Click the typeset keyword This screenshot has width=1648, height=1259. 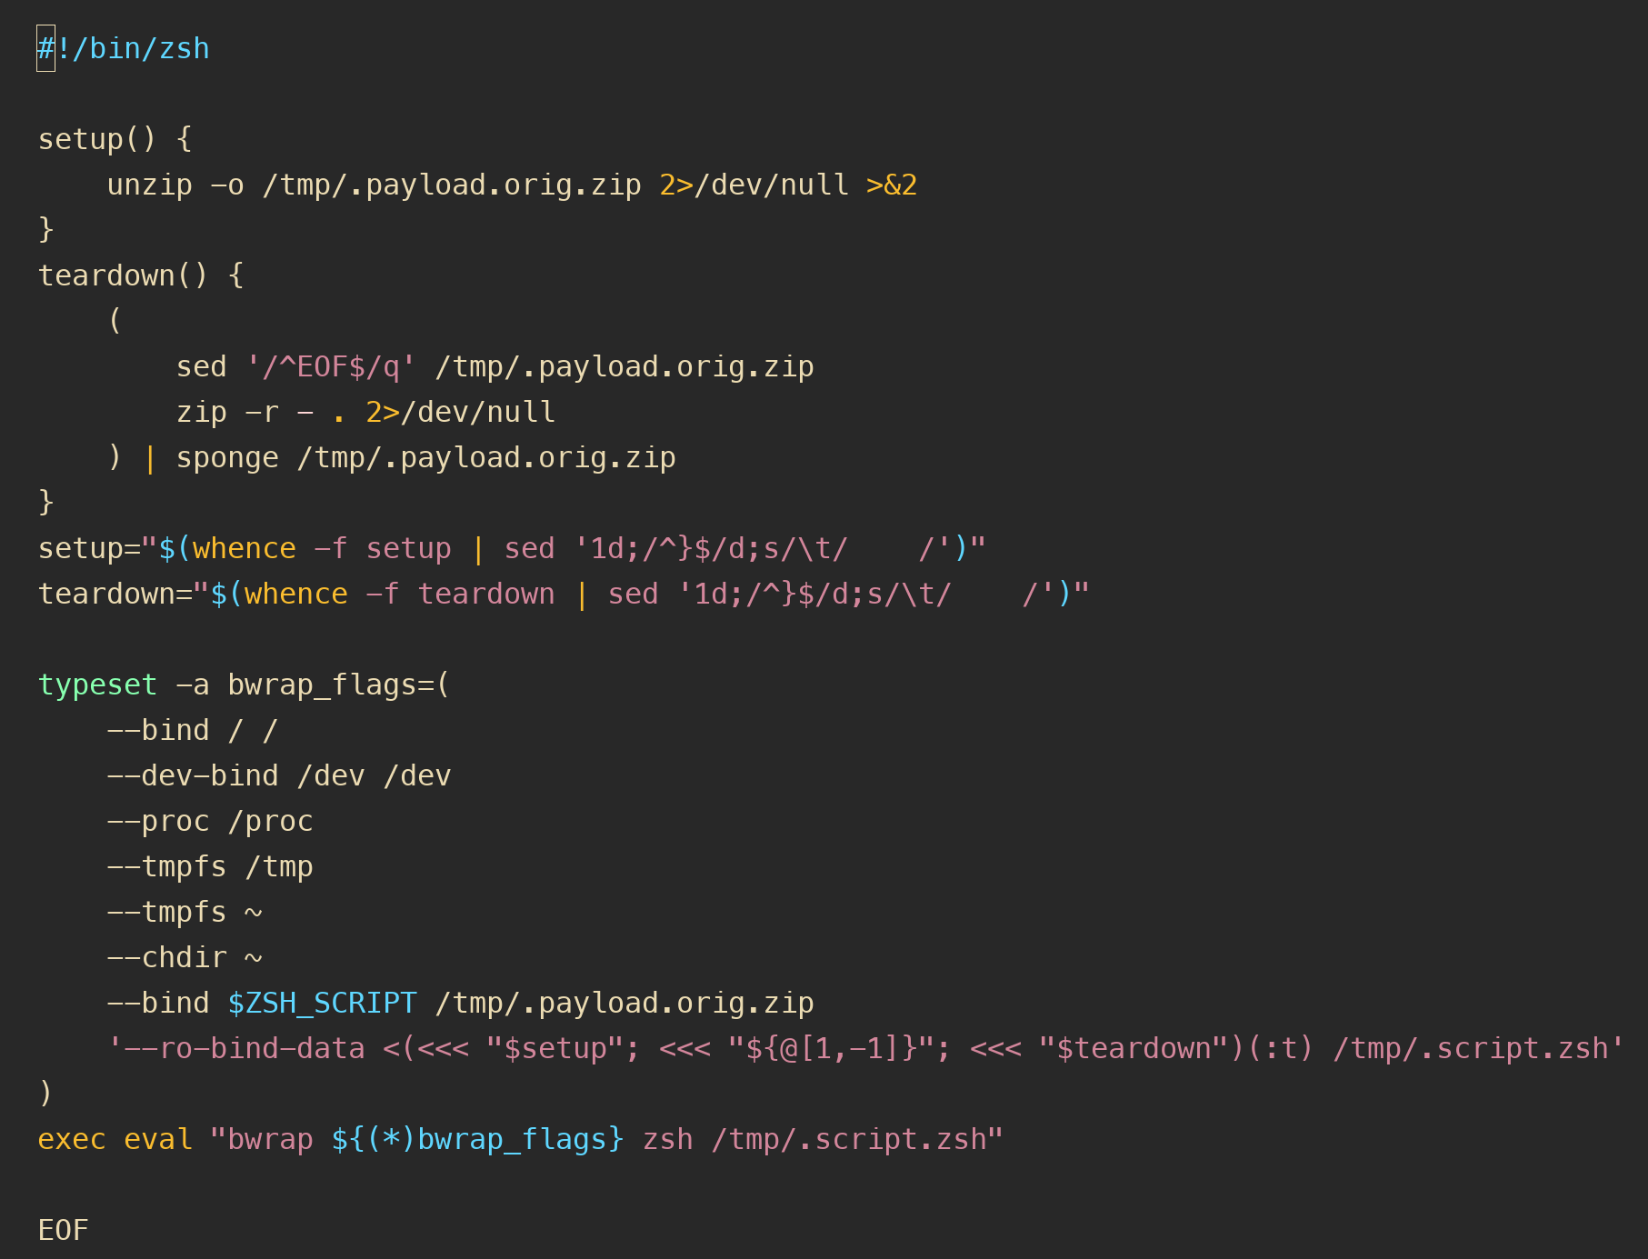97,685
